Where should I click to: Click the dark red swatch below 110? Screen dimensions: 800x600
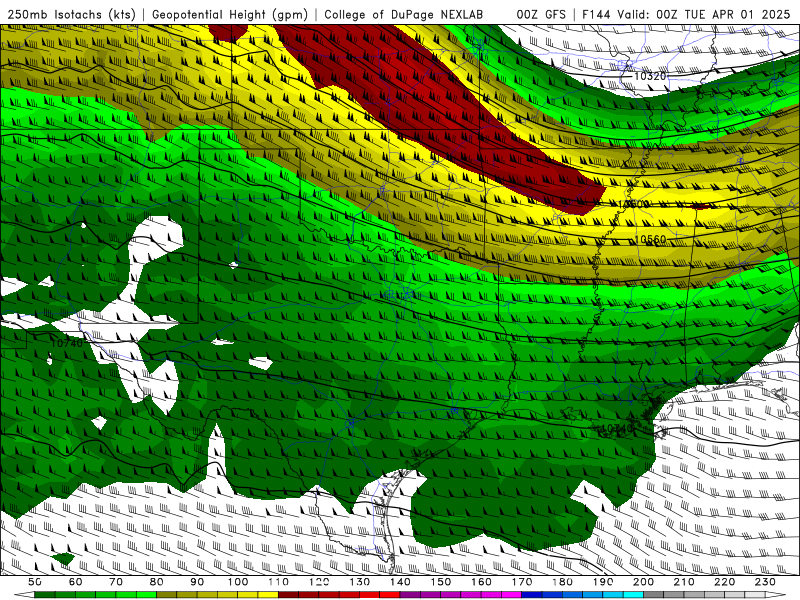click(x=288, y=595)
